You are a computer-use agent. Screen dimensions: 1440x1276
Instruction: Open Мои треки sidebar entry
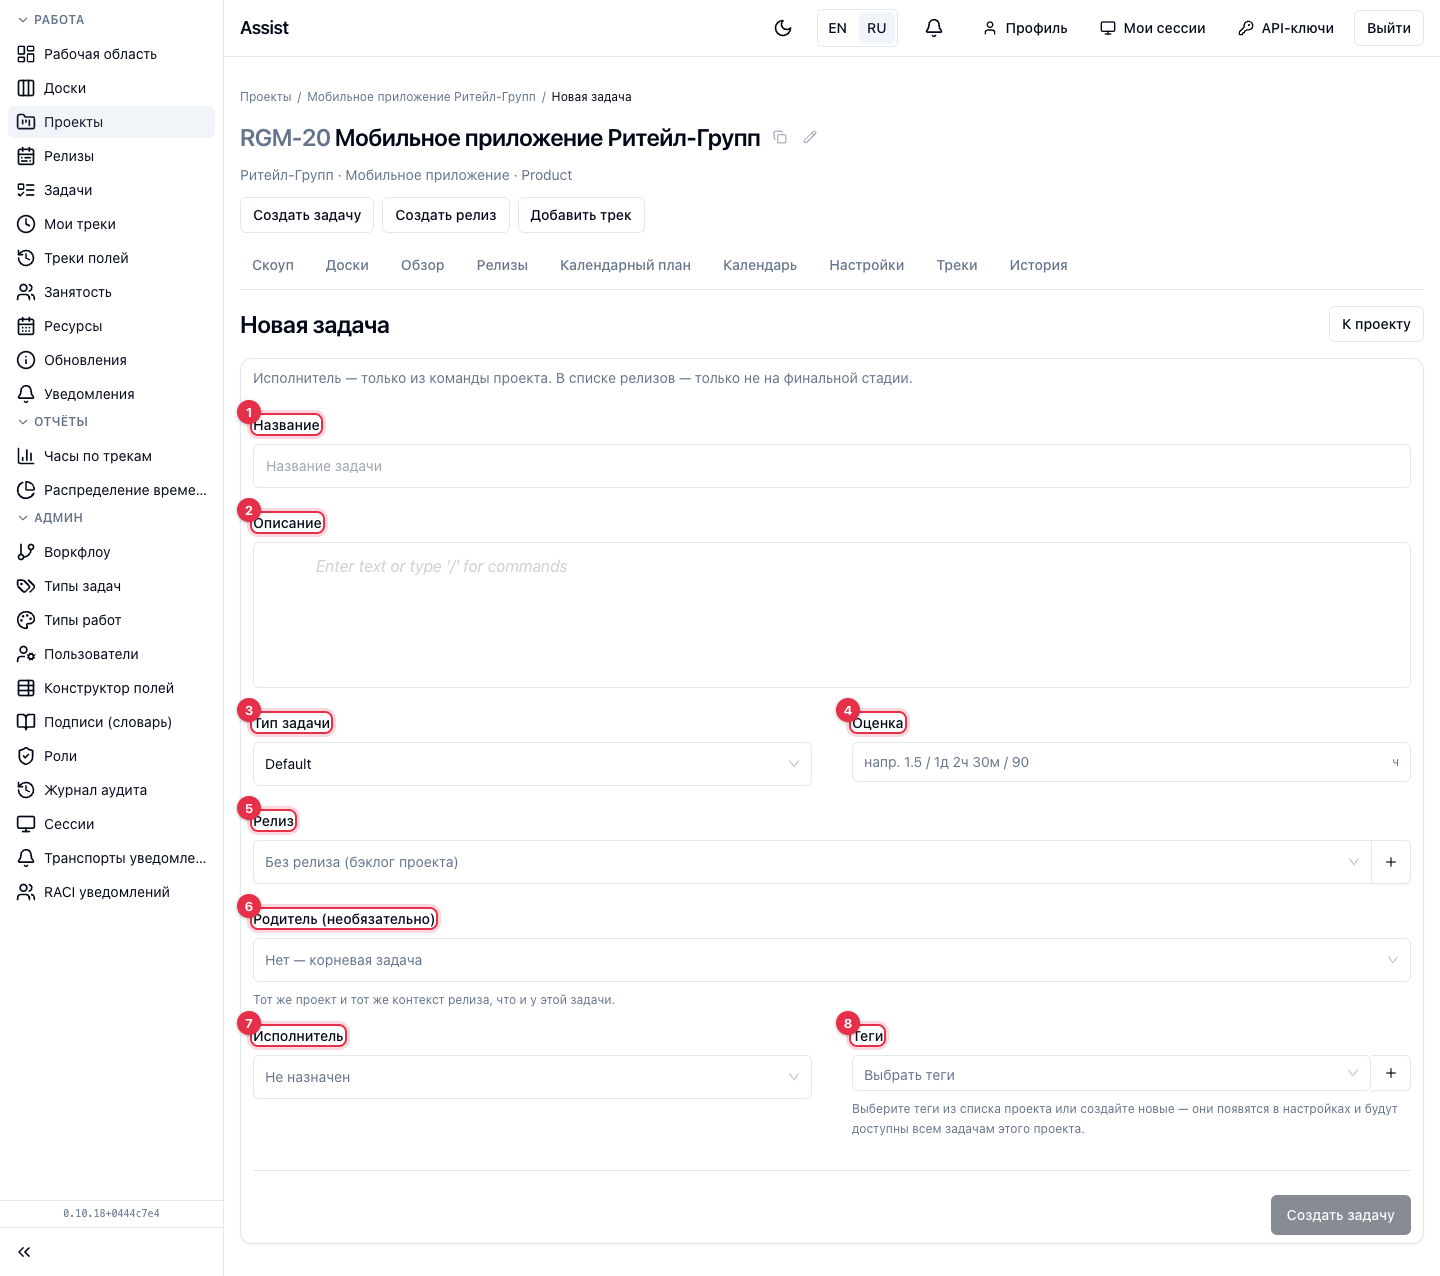tap(111, 224)
